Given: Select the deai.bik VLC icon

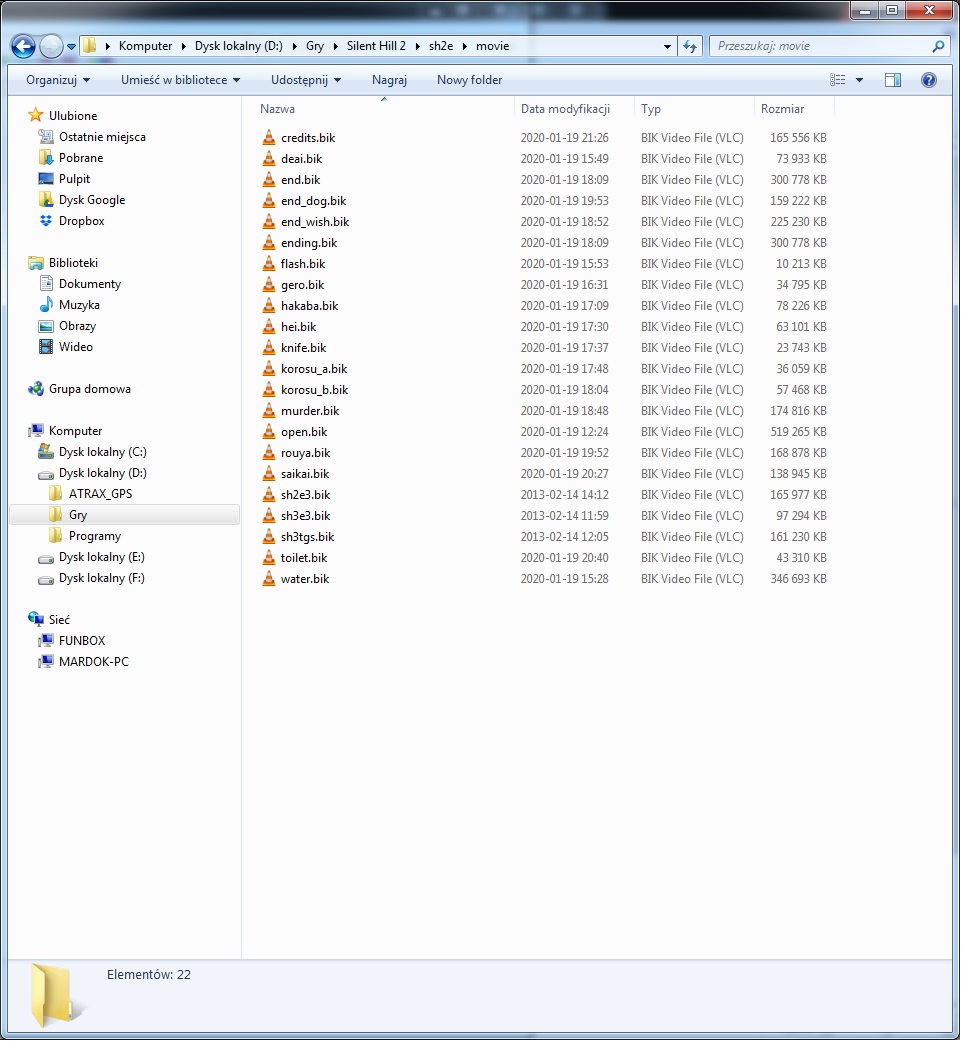Looking at the screenshot, I should pos(269,158).
